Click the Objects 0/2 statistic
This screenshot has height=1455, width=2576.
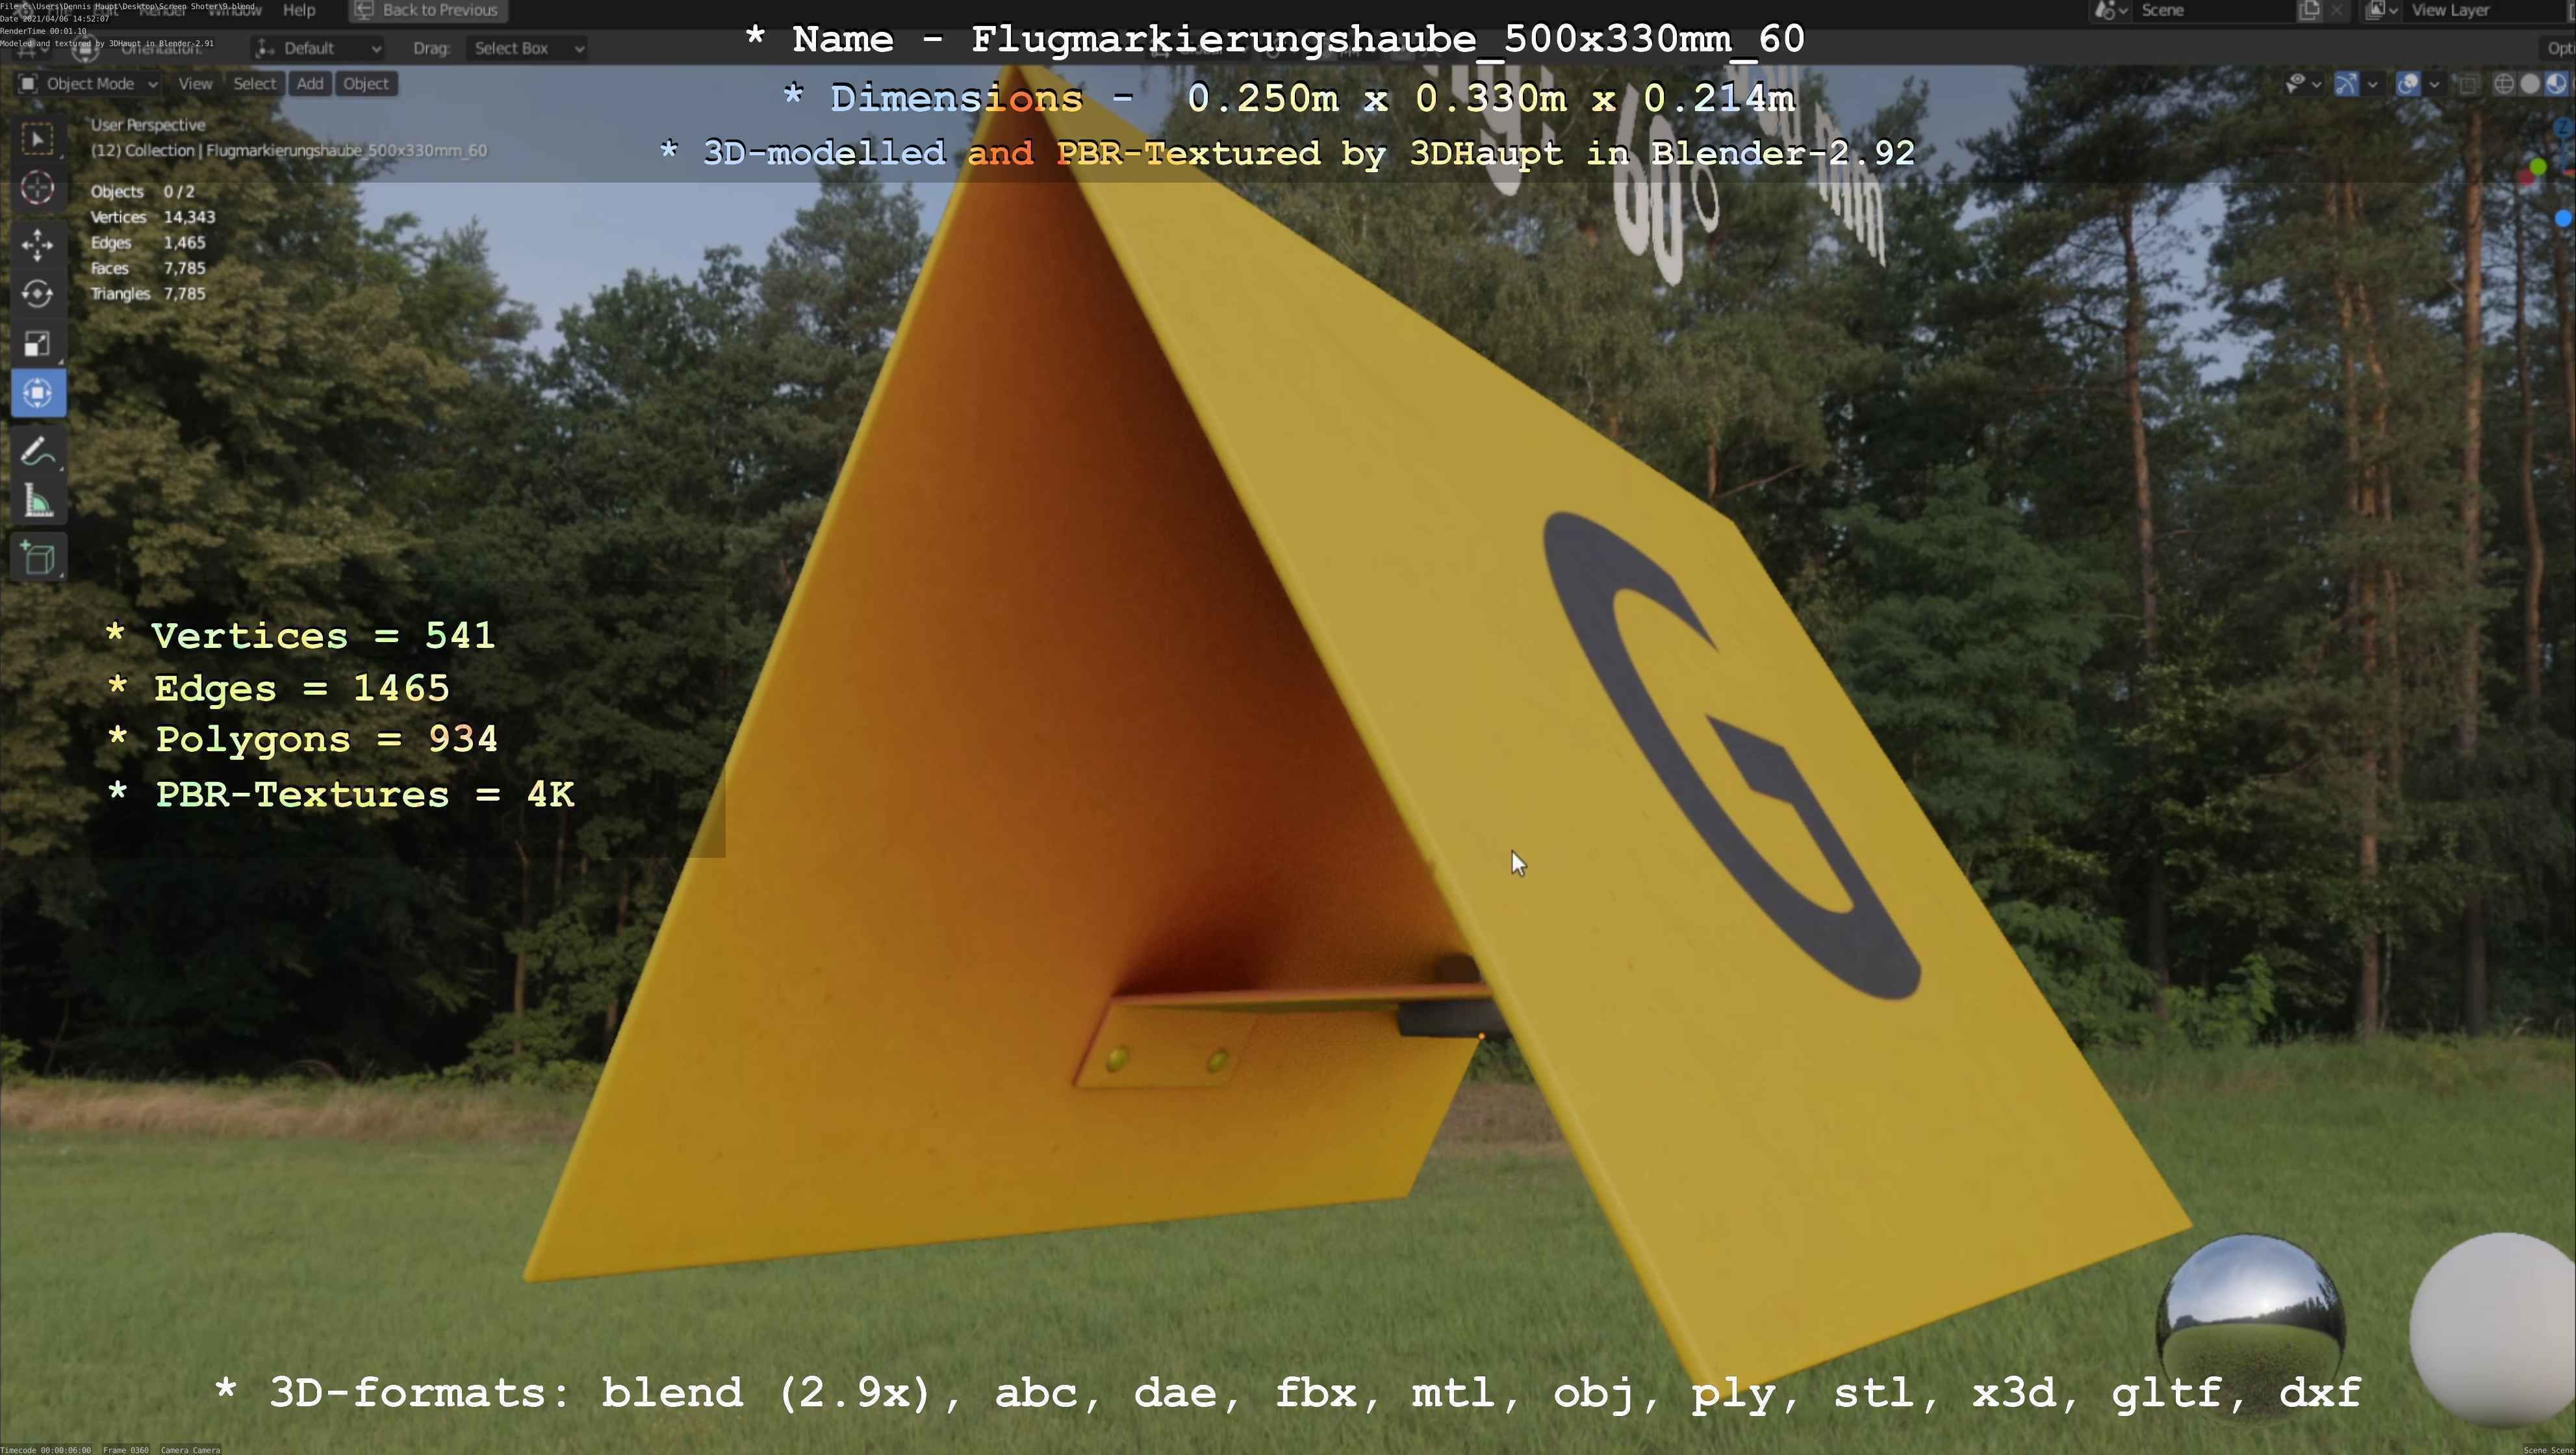coord(142,192)
